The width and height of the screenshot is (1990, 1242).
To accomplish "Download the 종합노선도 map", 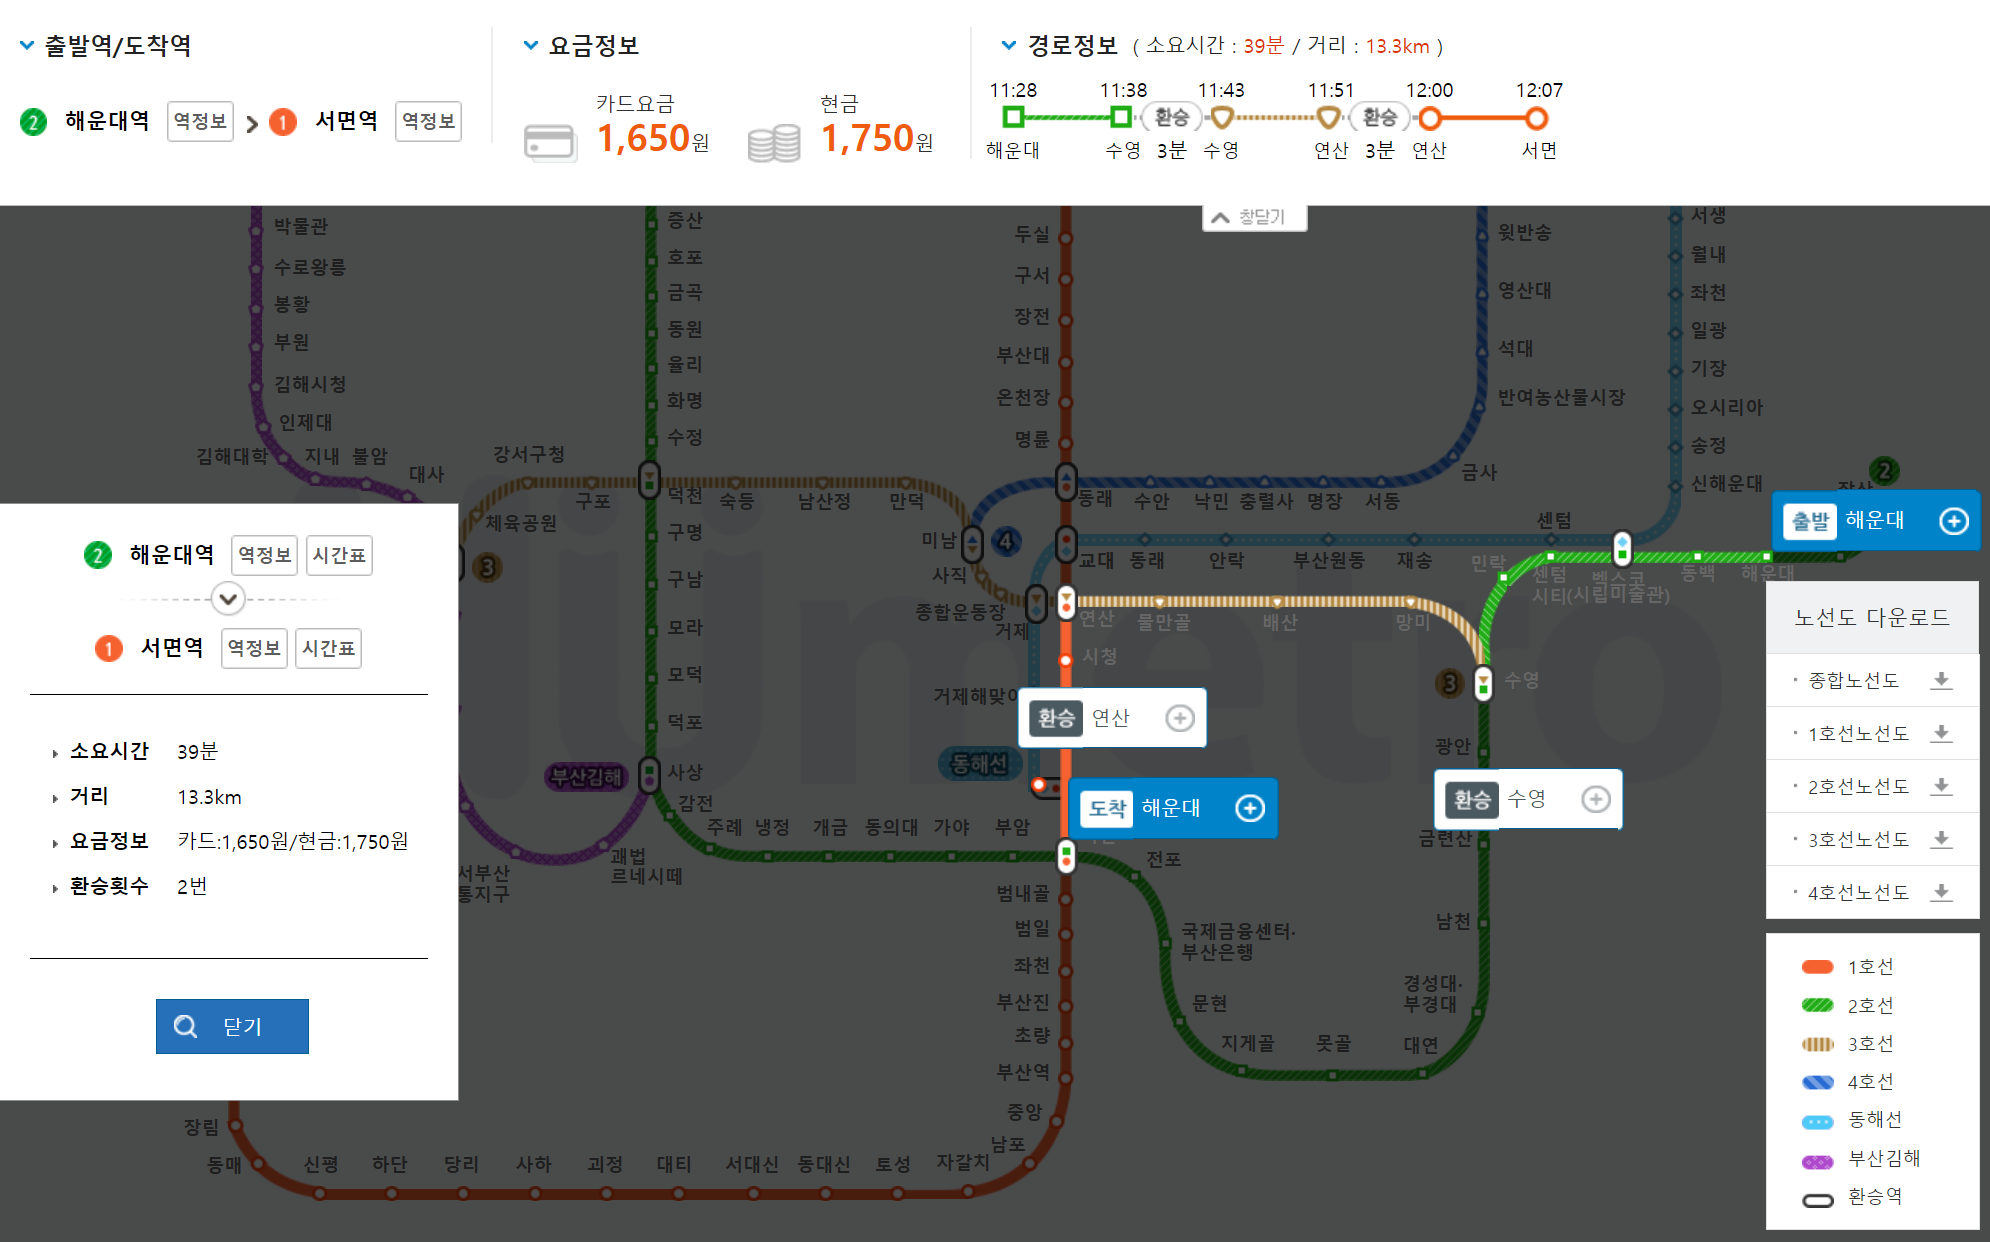I will click(1940, 681).
